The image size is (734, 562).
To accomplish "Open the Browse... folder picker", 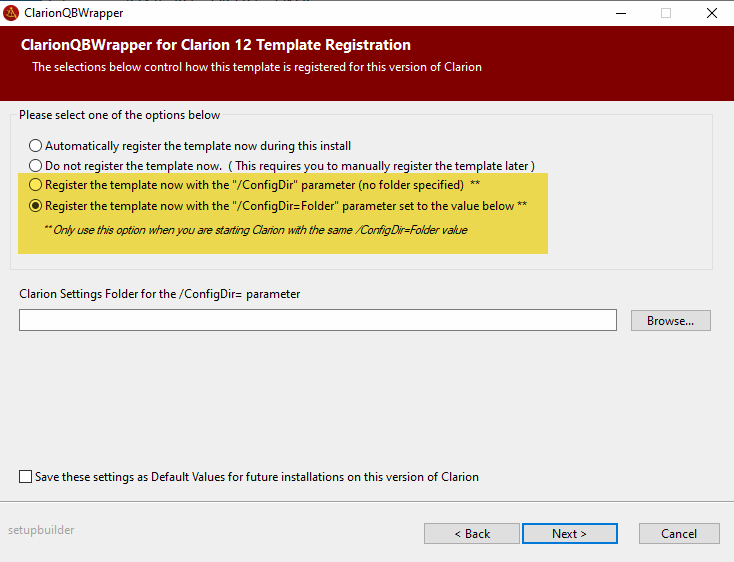I will pyautogui.click(x=670, y=321).
